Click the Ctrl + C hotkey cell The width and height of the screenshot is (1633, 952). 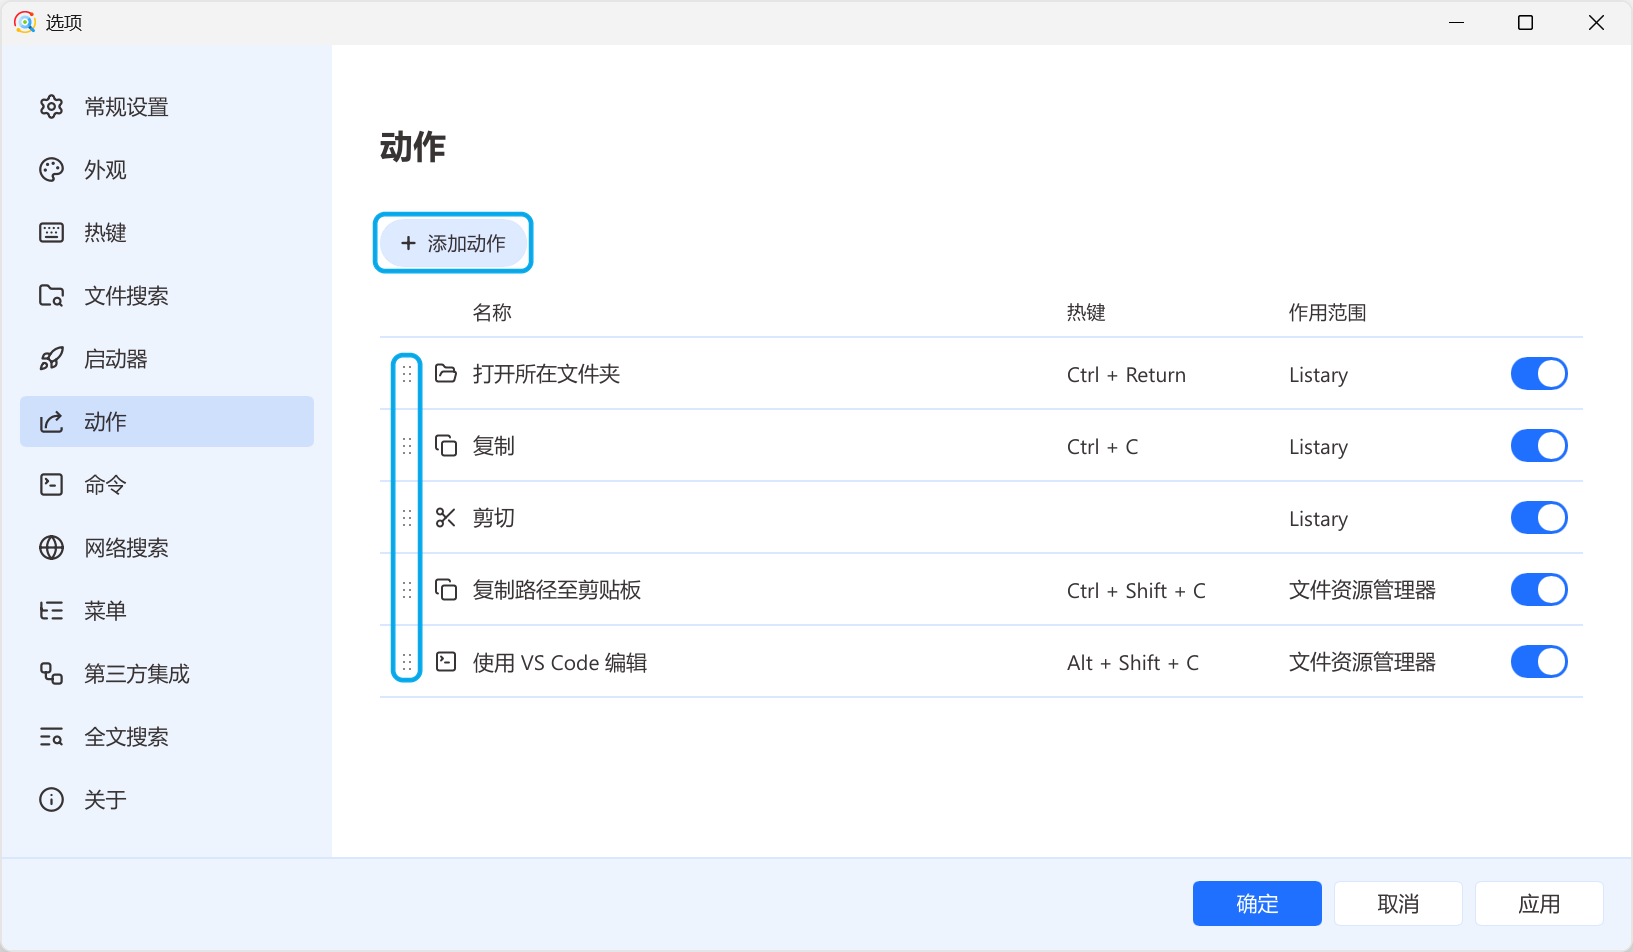coord(1102,447)
